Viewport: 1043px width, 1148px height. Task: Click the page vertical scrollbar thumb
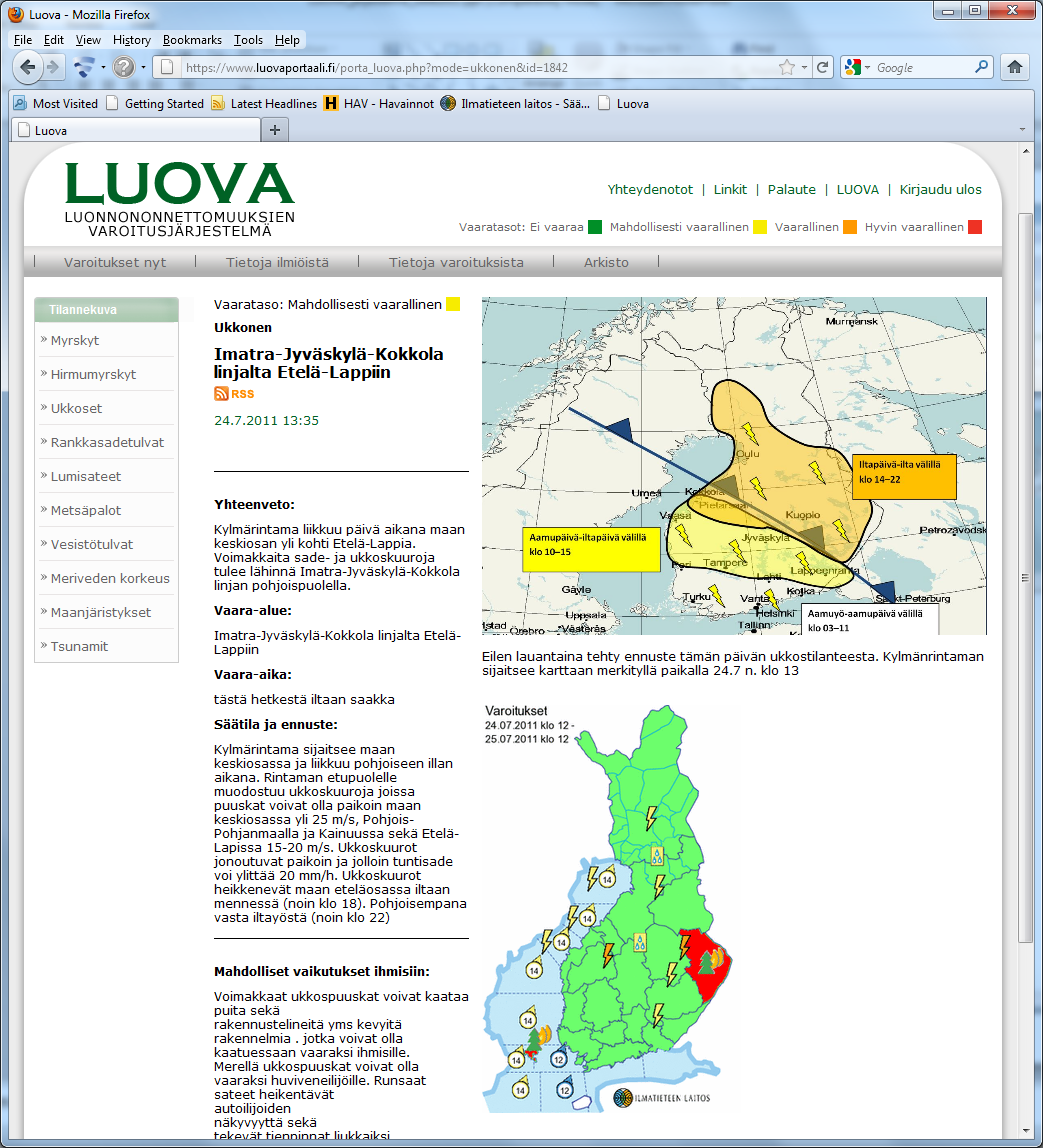[x=1025, y=577]
